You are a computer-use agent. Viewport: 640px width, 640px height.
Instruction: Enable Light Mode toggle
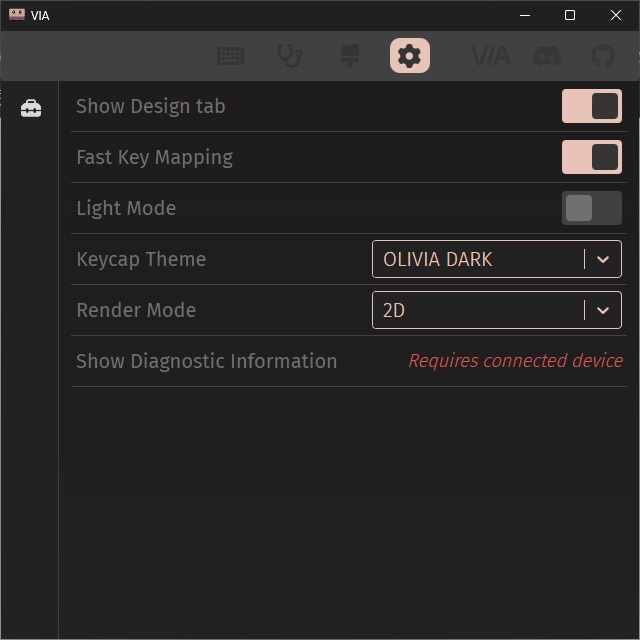point(591,208)
